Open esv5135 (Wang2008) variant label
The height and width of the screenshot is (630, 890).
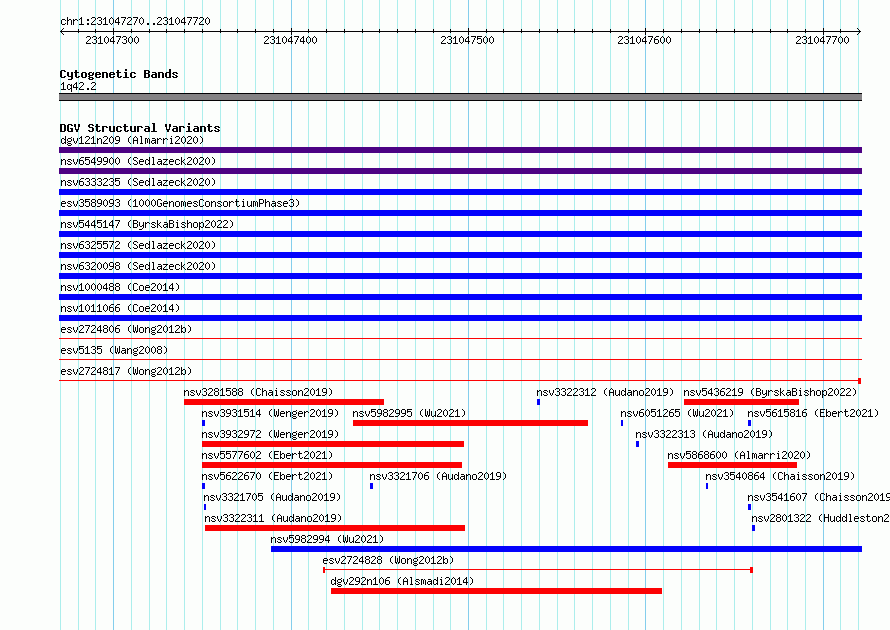[x=114, y=350]
